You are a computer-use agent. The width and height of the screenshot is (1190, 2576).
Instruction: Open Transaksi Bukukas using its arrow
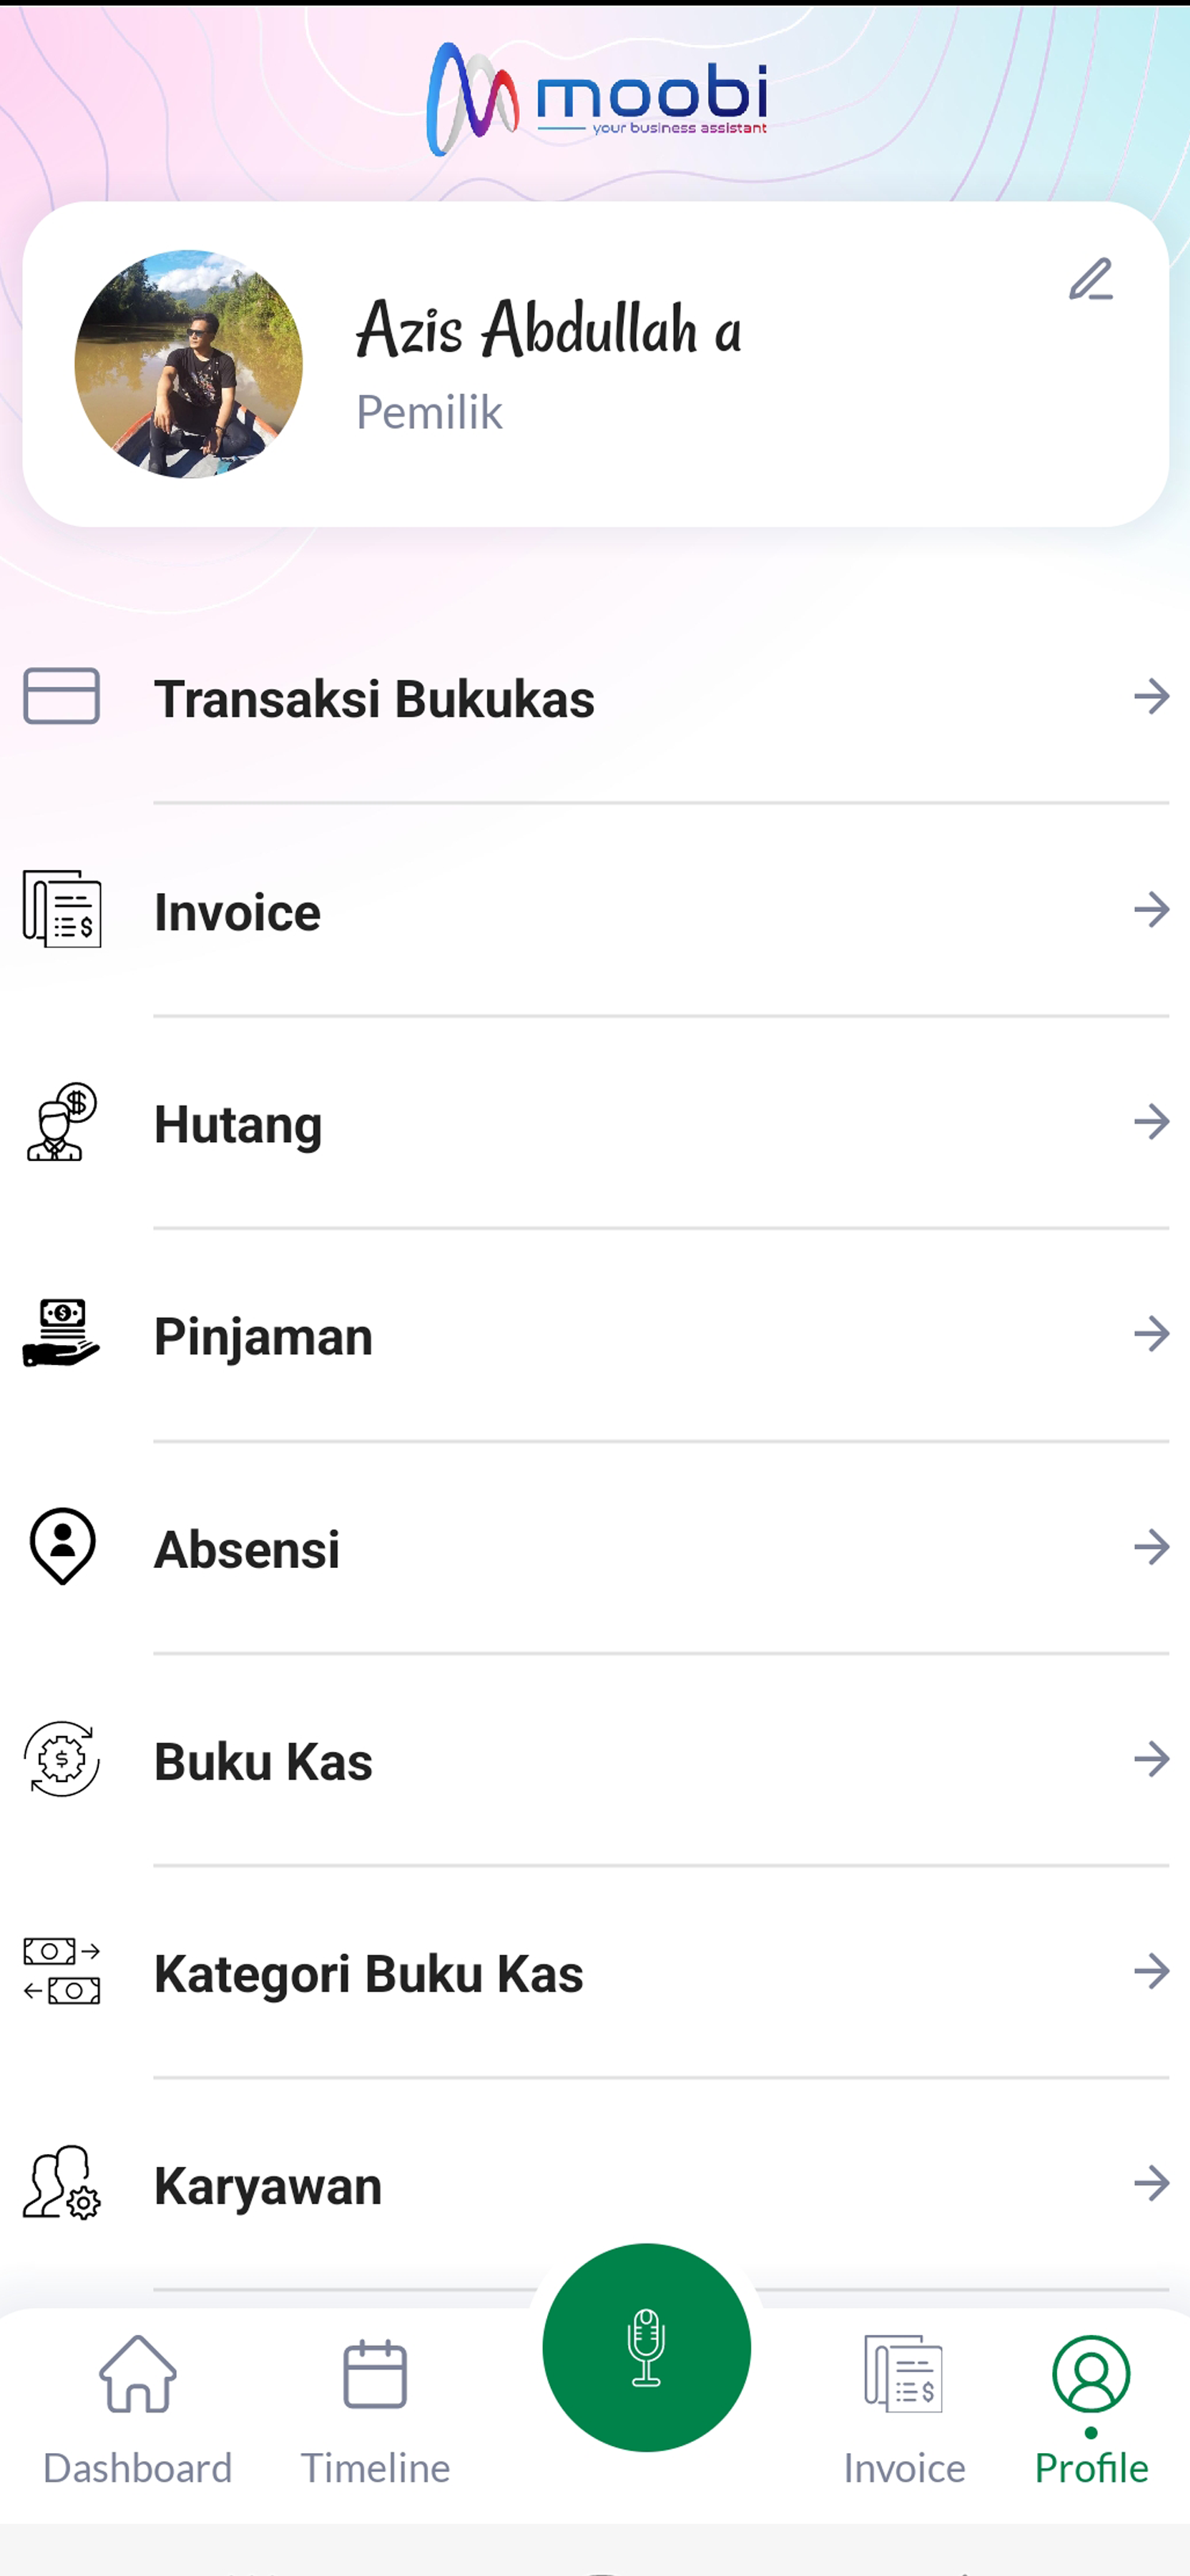click(1151, 696)
